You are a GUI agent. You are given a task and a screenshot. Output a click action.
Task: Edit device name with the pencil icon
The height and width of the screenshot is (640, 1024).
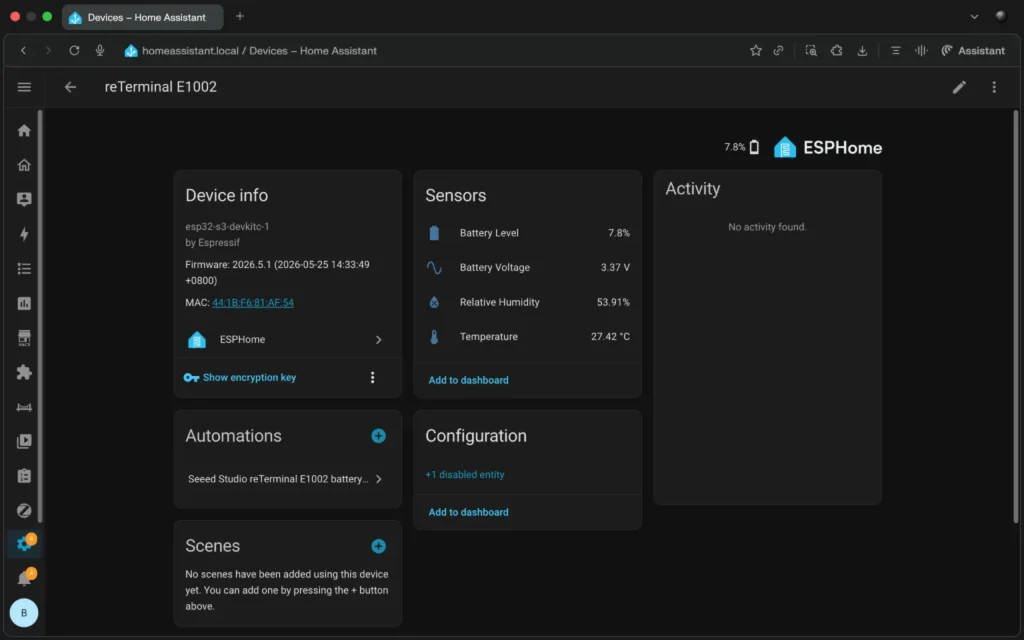959,87
